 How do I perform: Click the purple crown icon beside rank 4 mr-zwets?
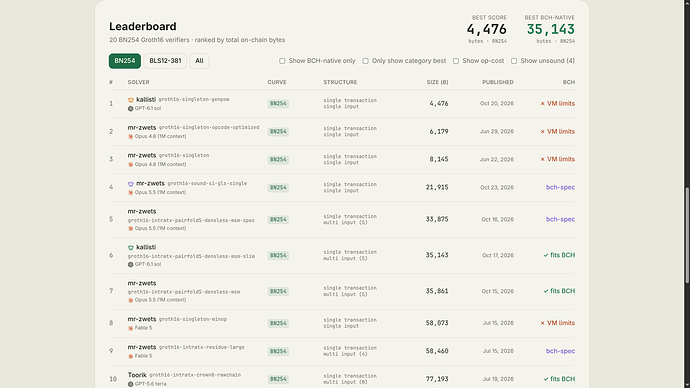pyautogui.click(x=131, y=184)
